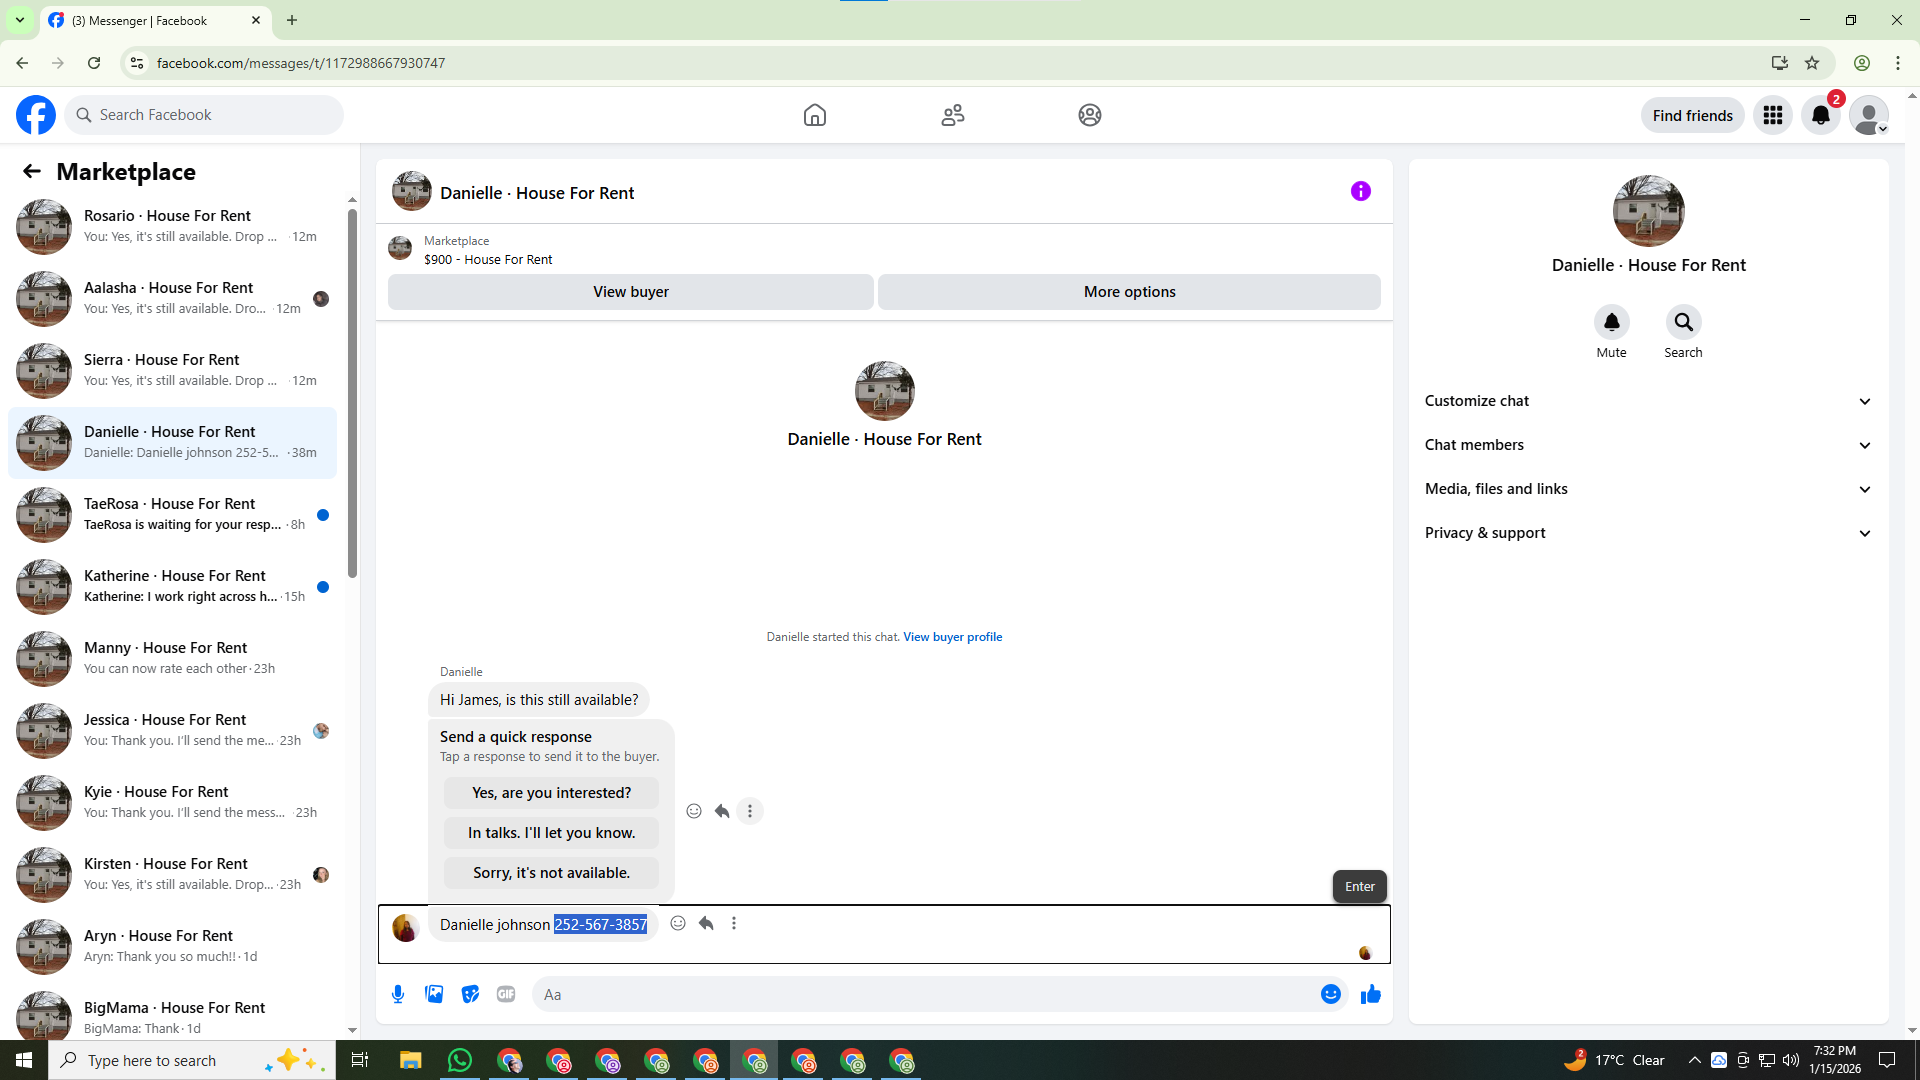Send quick response "Sorry, it's not available."
Image resolution: width=1920 pixels, height=1080 pixels.
[x=551, y=873]
